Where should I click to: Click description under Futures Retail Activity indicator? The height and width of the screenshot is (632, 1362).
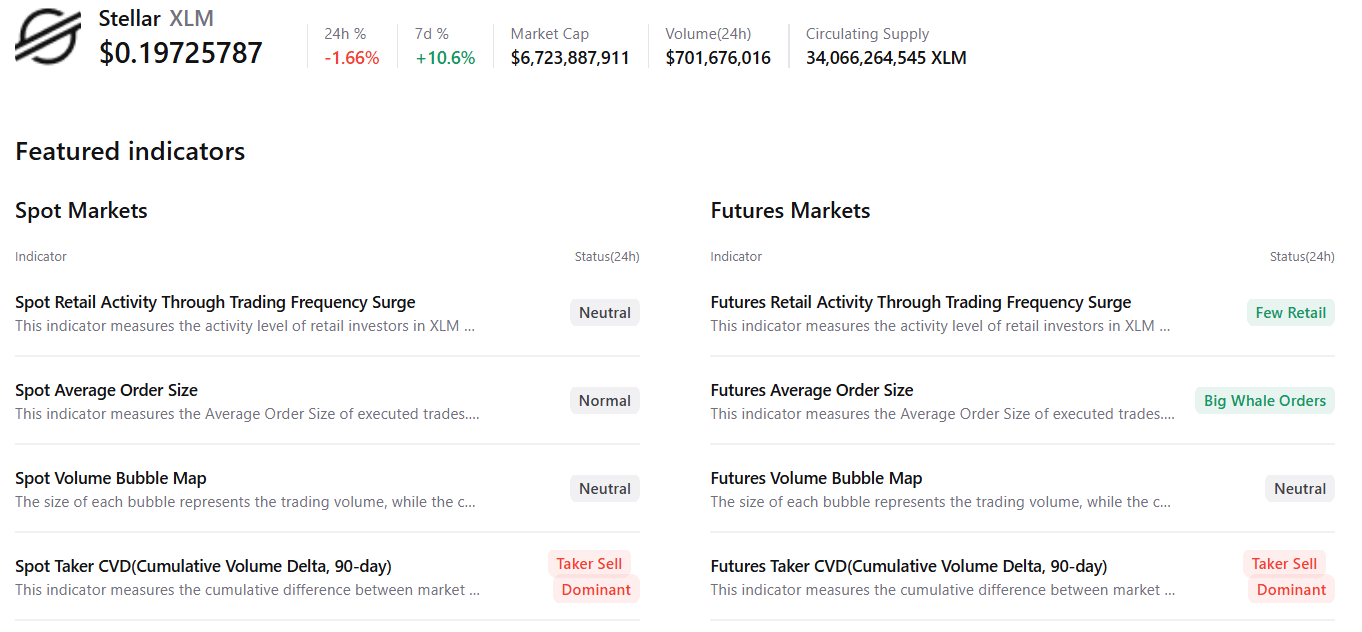pyautogui.click(x=941, y=326)
